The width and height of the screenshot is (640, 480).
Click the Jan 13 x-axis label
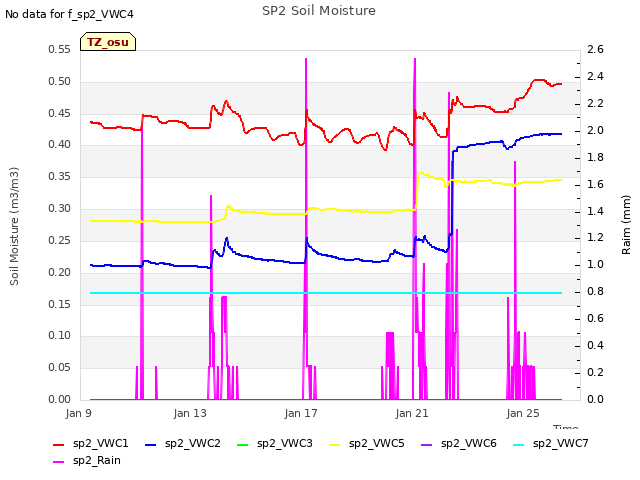(190, 413)
